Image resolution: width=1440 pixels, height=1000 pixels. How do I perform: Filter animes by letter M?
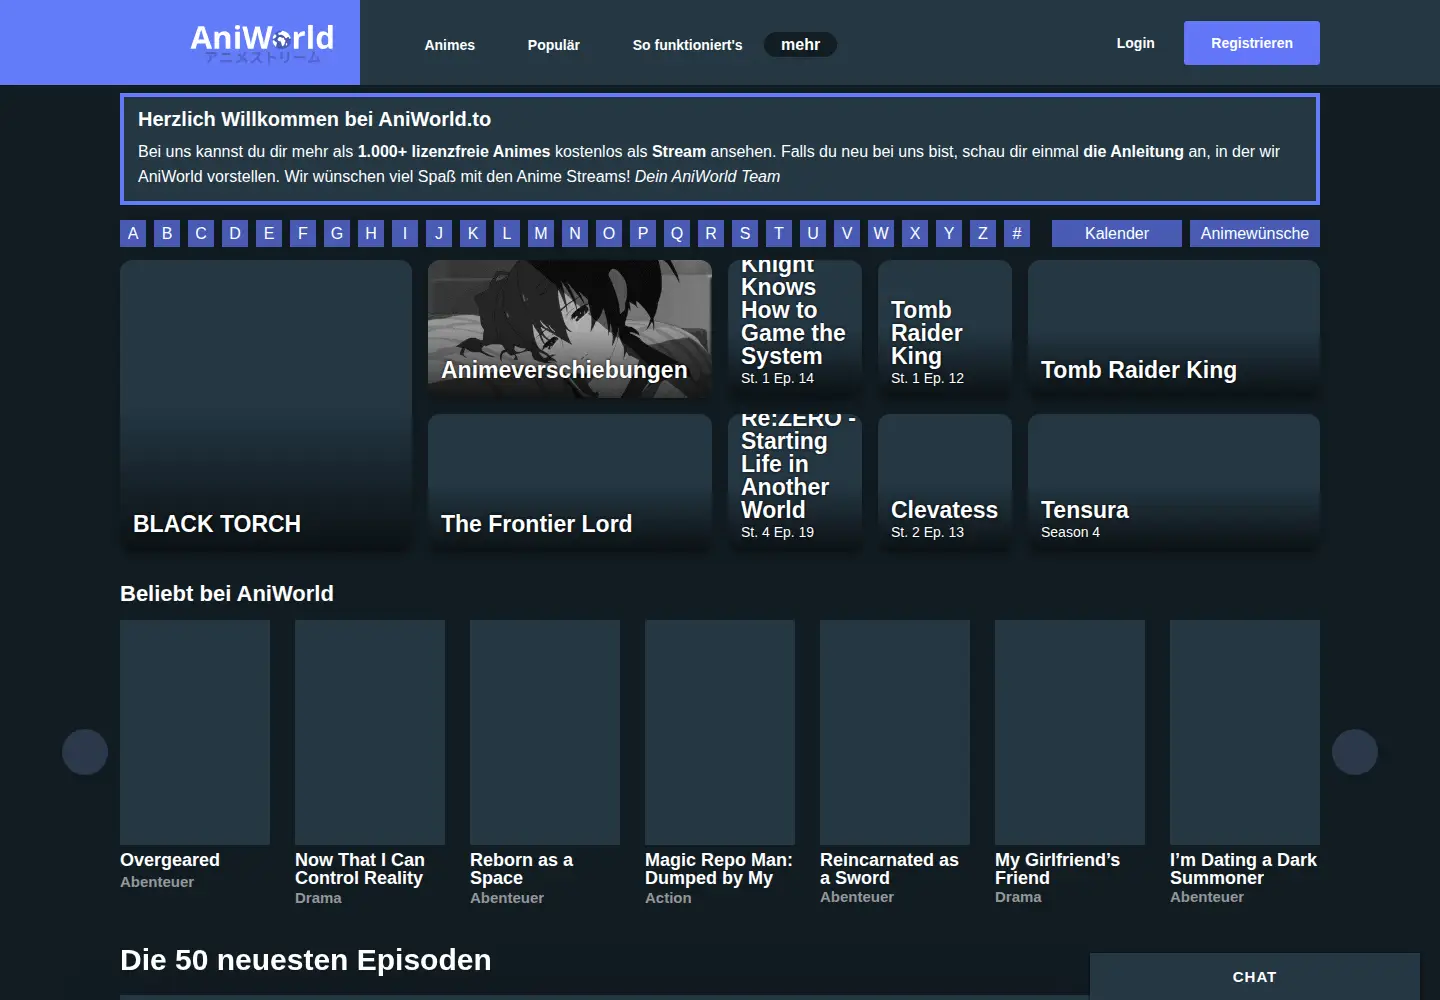541,233
